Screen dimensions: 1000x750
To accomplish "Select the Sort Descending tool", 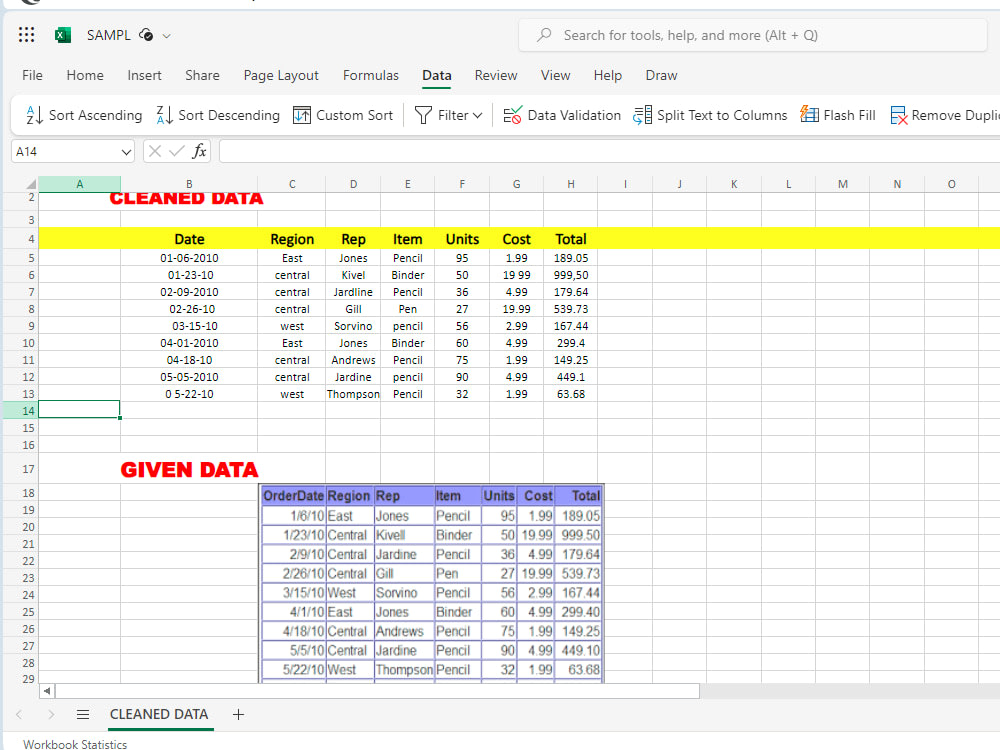I will (217, 115).
